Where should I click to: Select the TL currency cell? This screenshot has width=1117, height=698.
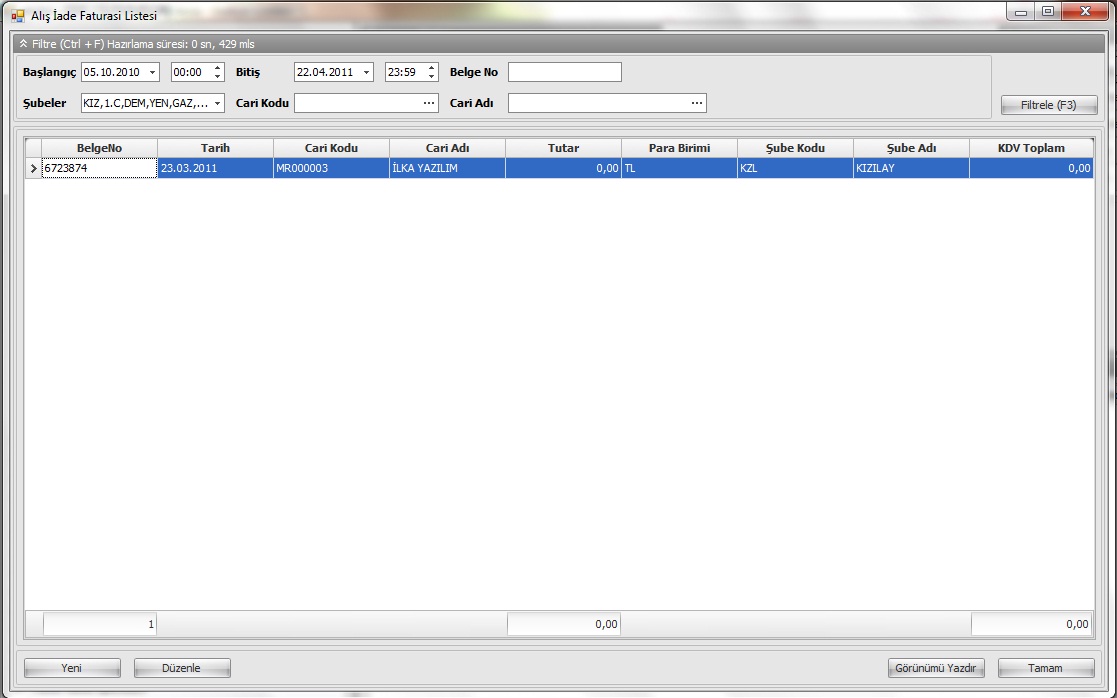(680, 168)
